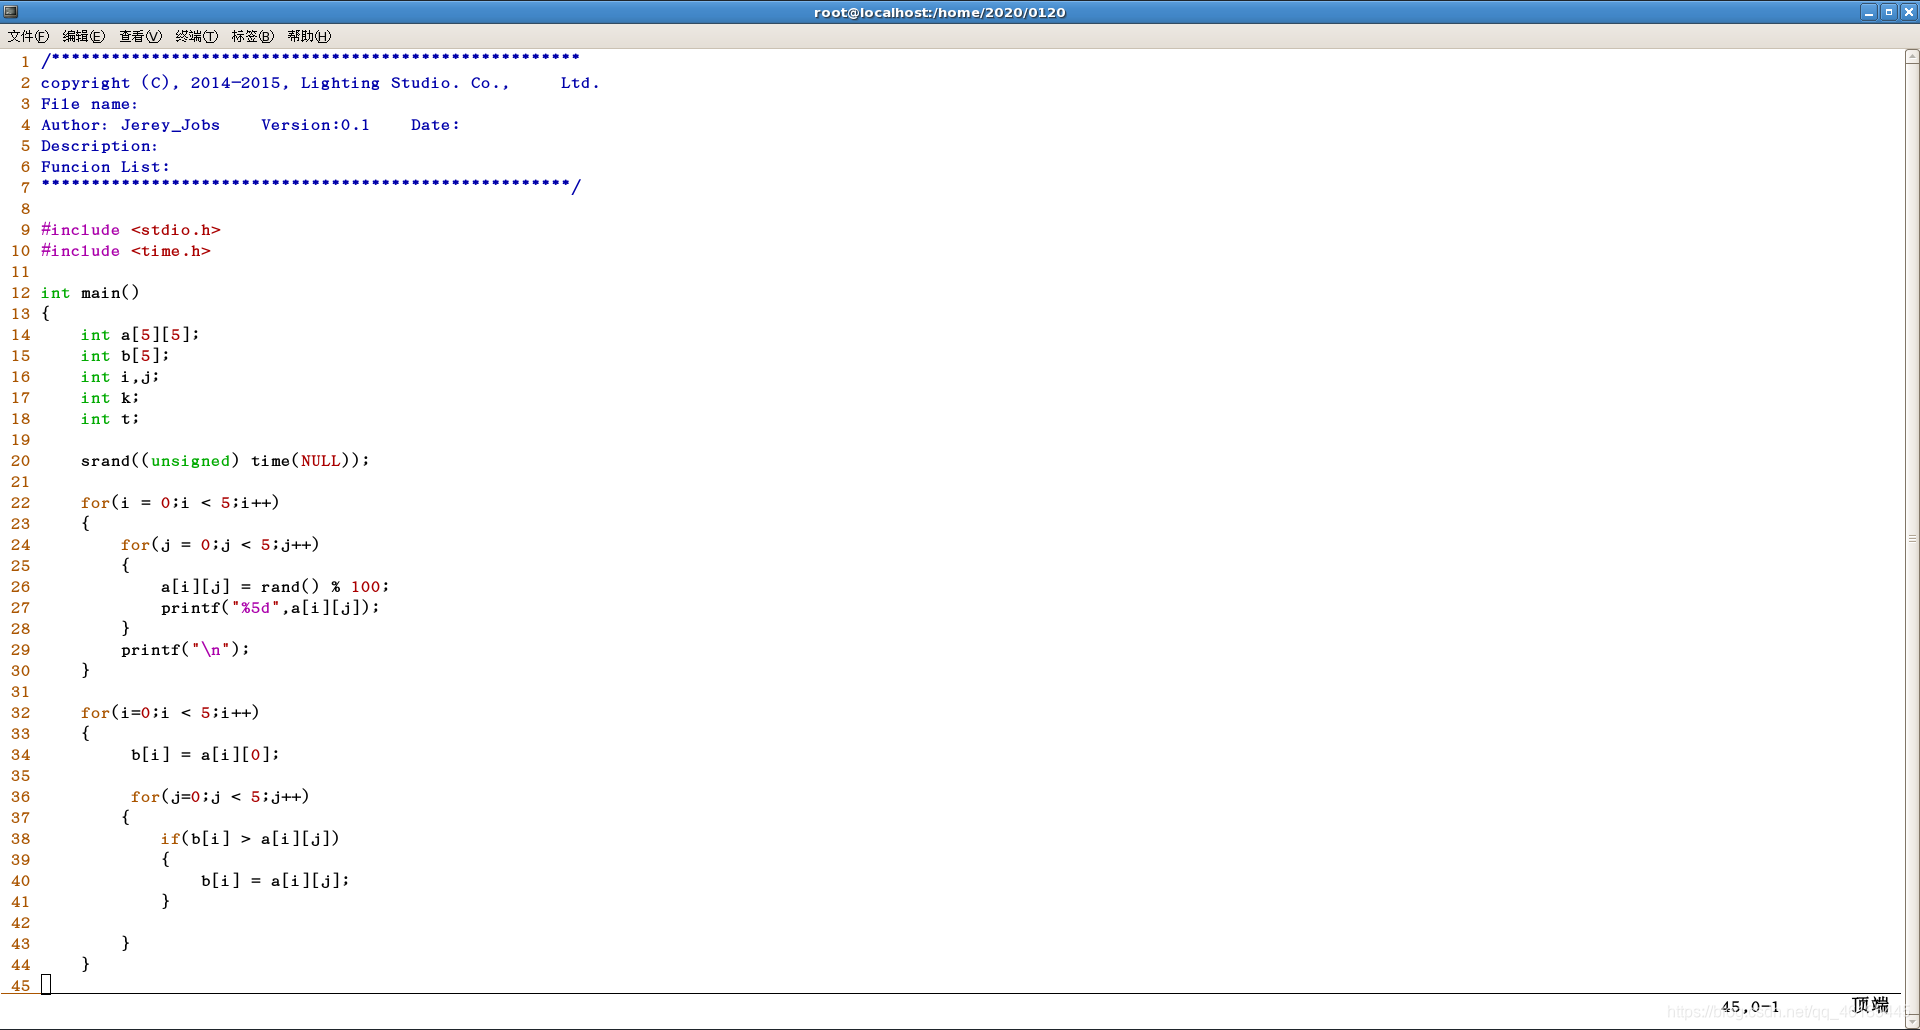Close the terminal window
This screenshot has height=1030, width=1920.
[1908, 12]
